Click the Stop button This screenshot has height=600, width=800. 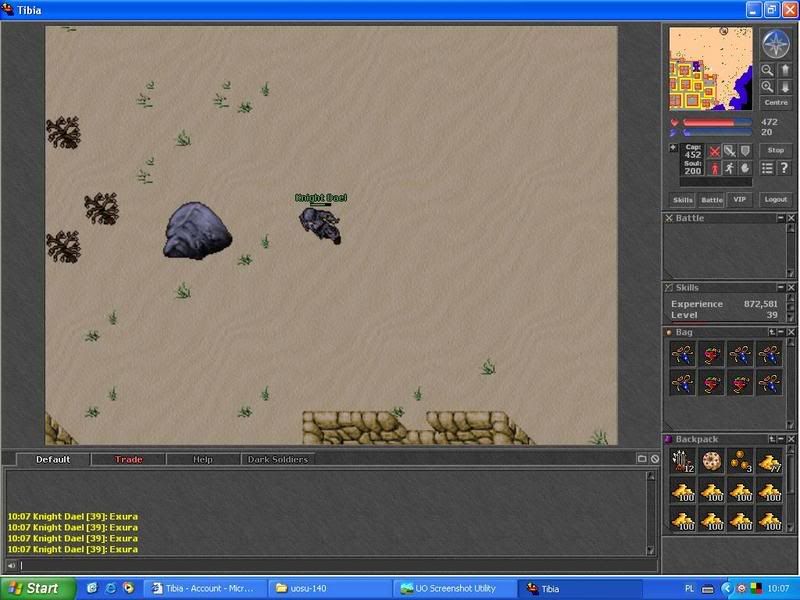(x=776, y=151)
